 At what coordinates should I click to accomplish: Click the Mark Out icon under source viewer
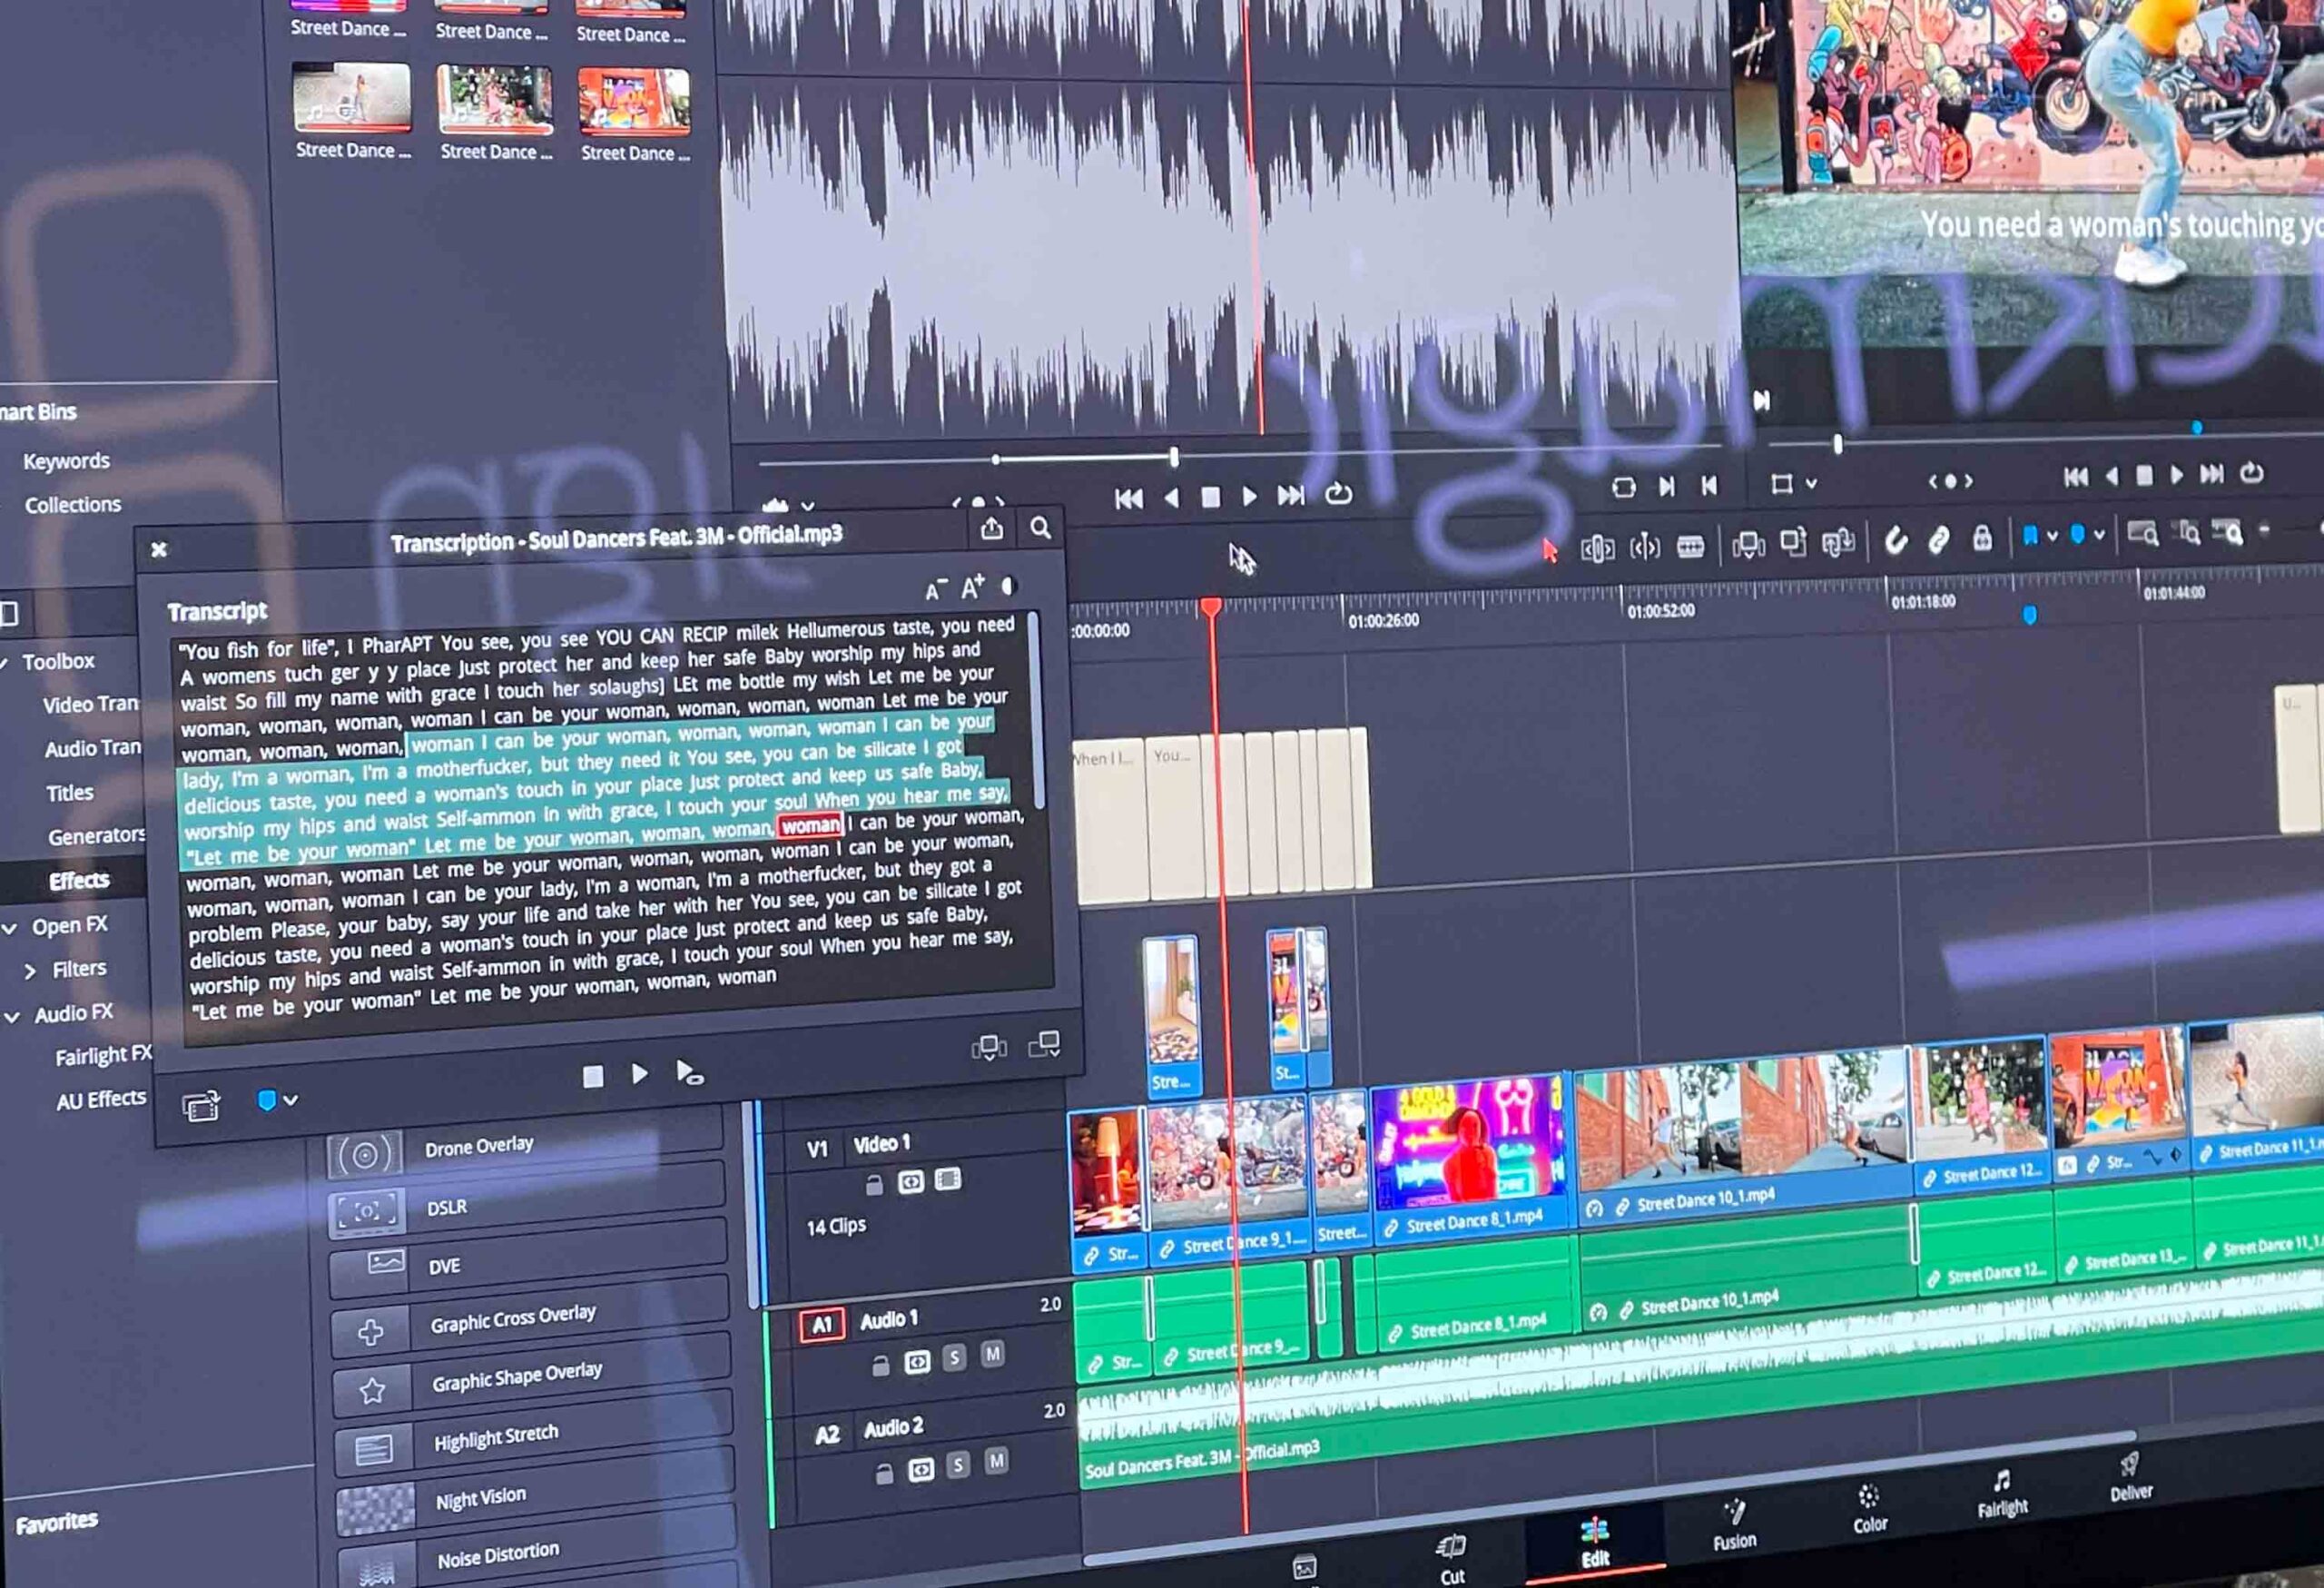1709,485
